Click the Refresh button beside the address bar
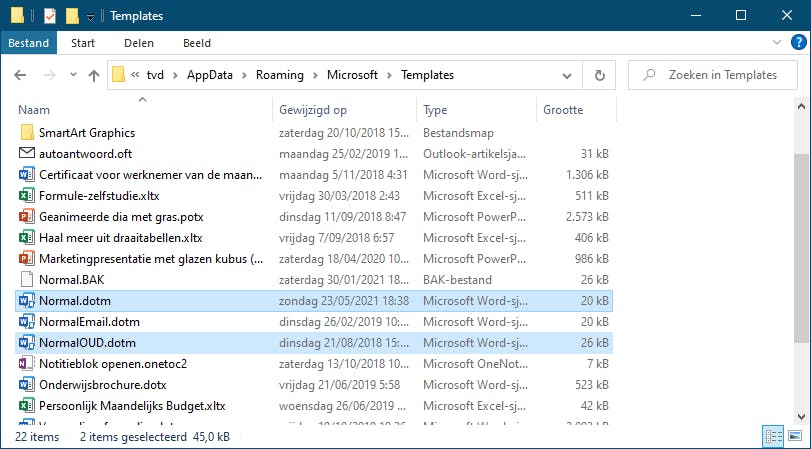The height and width of the screenshot is (449, 811). (599, 75)
